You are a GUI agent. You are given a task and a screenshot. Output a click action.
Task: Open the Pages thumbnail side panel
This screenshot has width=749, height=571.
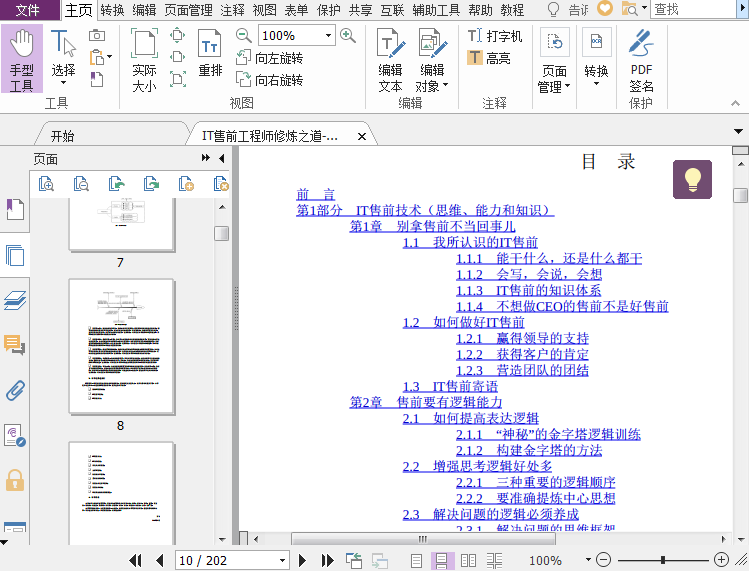[x=15, y=255]
